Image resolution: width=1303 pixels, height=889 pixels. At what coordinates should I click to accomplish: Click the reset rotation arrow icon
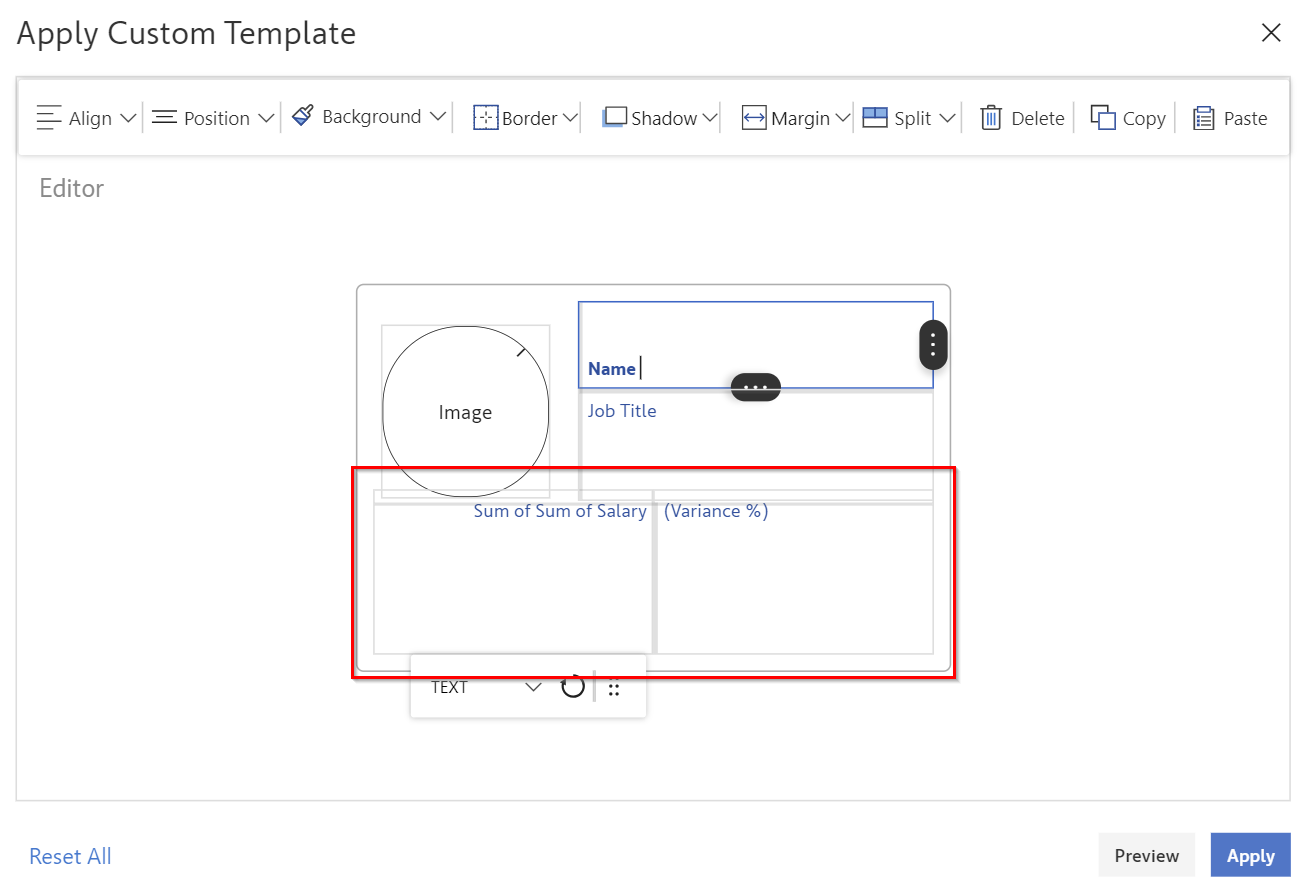coord(572,687)
